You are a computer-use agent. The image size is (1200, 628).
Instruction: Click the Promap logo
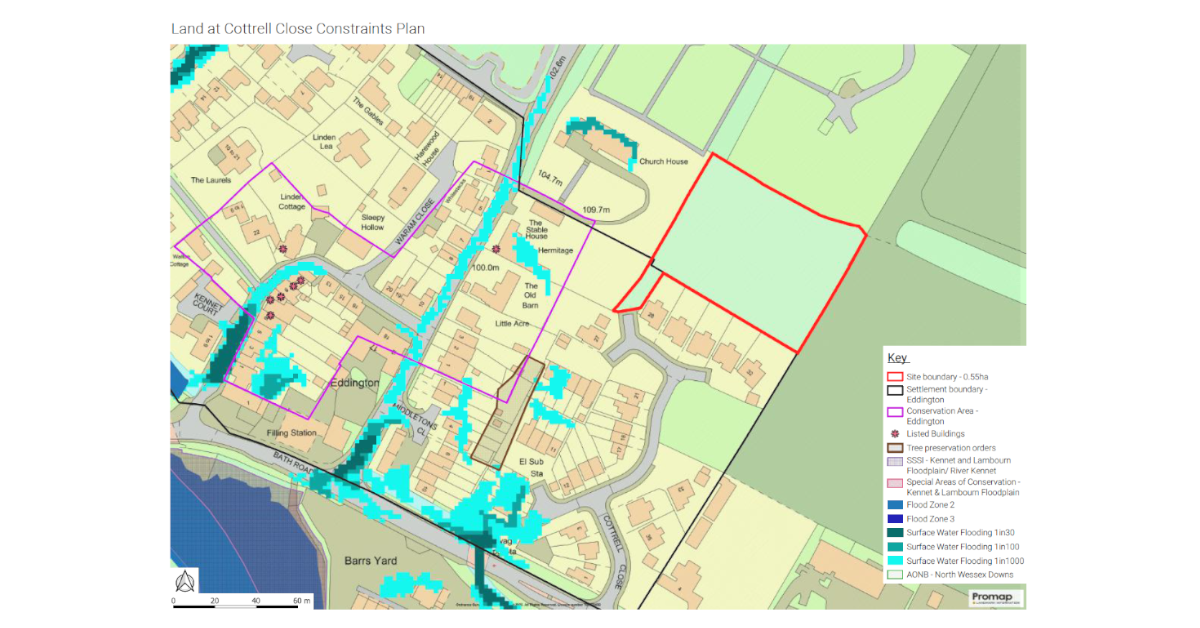coord(997,597)
